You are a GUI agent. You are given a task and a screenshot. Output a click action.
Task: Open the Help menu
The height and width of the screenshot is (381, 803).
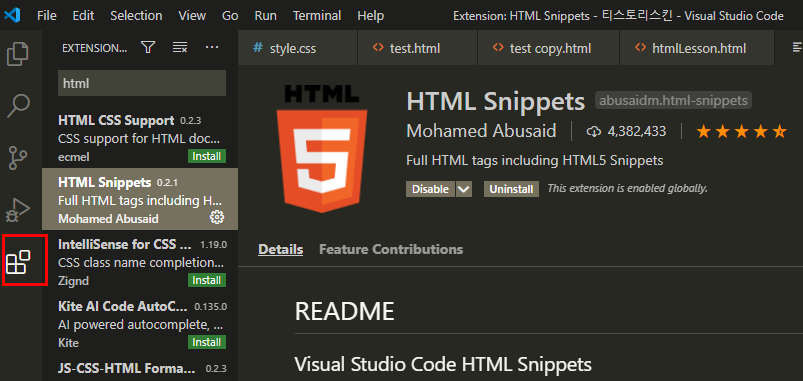pos(371,15)
